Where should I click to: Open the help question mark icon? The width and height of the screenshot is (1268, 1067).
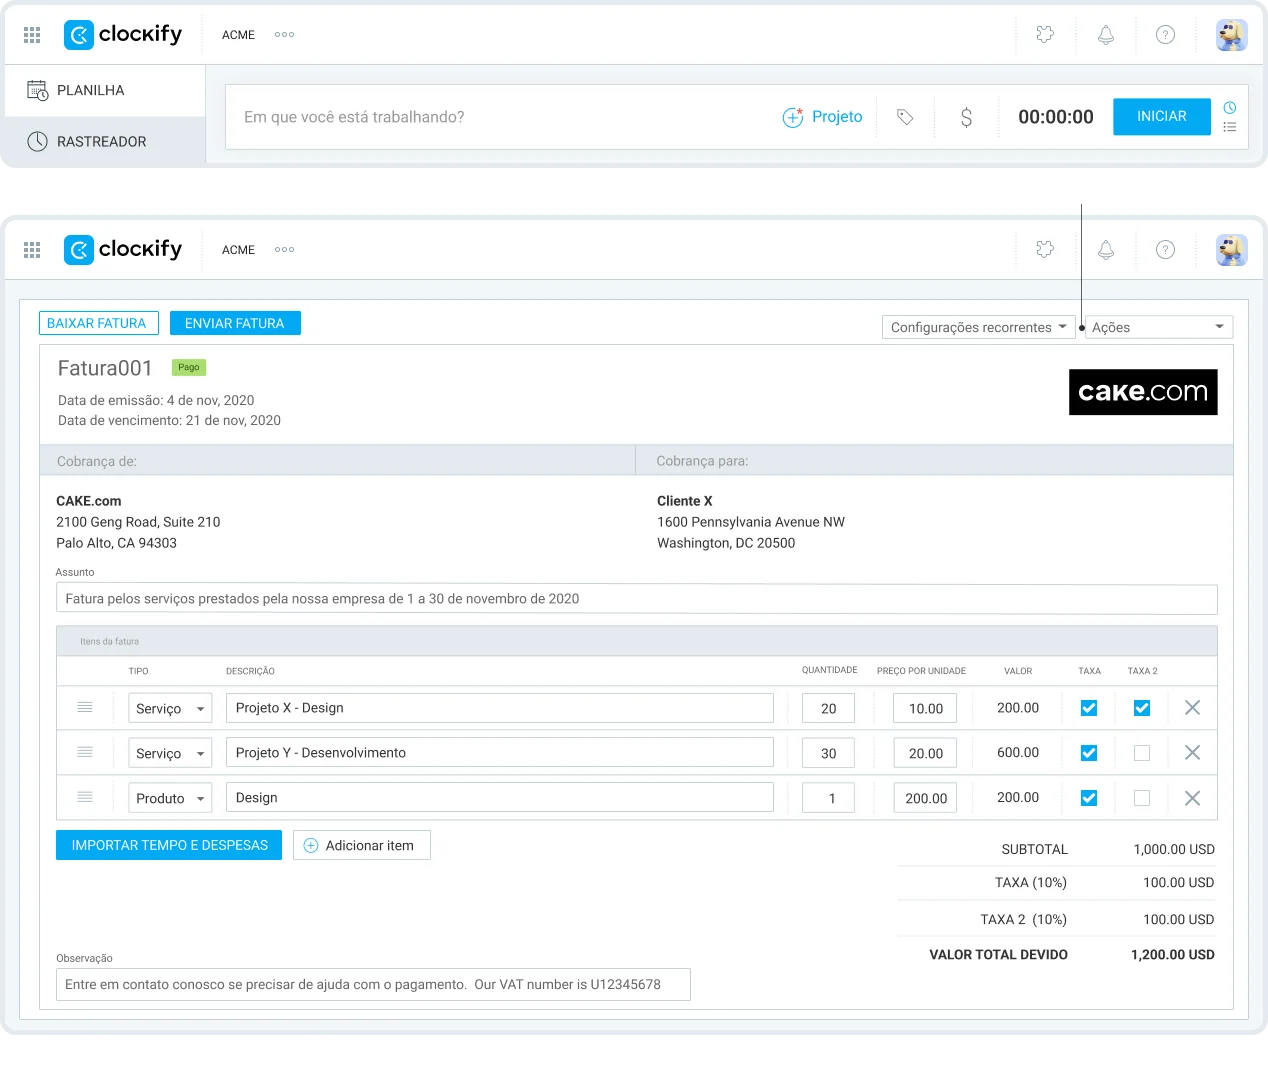(1165, 34)
